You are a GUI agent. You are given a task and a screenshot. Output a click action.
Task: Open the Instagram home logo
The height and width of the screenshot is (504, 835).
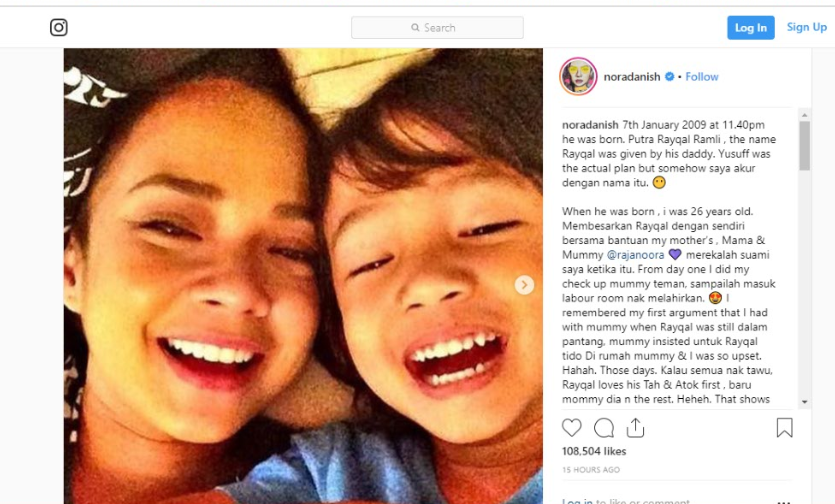tap(59, 27)
